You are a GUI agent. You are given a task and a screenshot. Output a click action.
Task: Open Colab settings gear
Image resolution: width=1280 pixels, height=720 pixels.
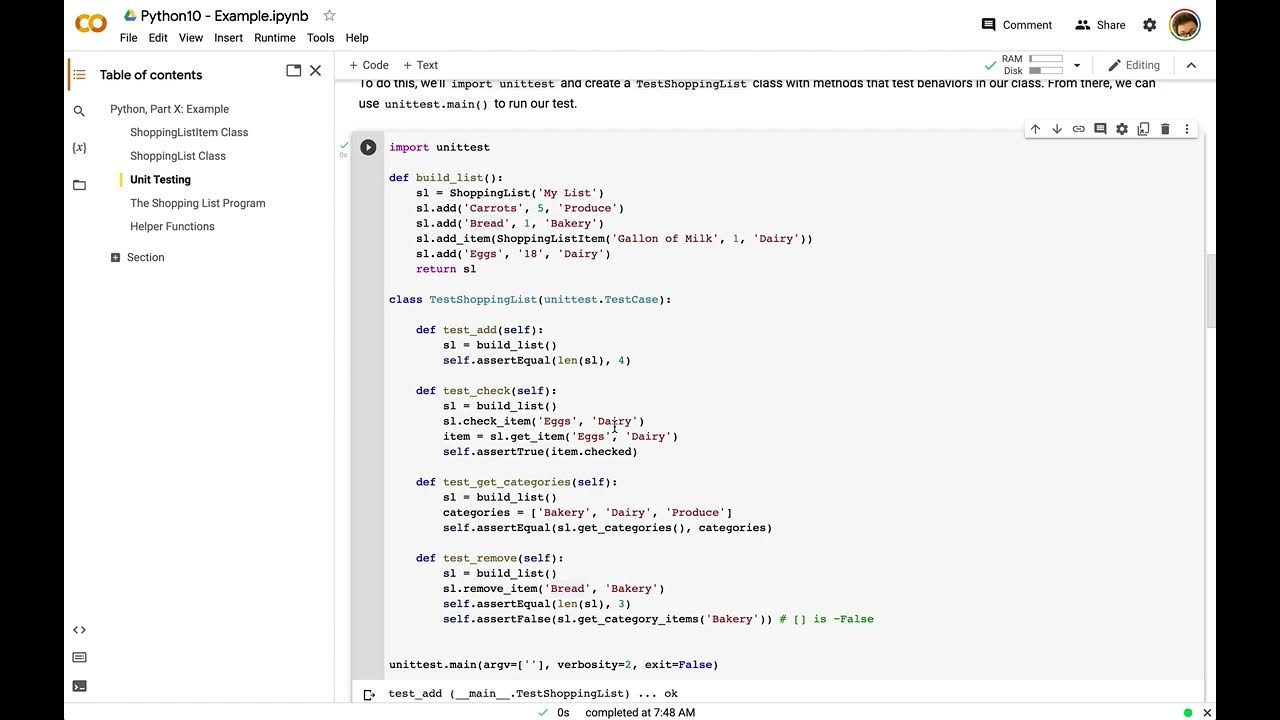[1150, 25]
